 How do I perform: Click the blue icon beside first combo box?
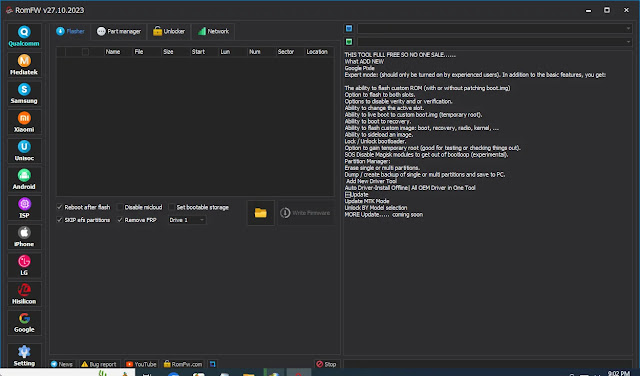[x=349, y=28]
